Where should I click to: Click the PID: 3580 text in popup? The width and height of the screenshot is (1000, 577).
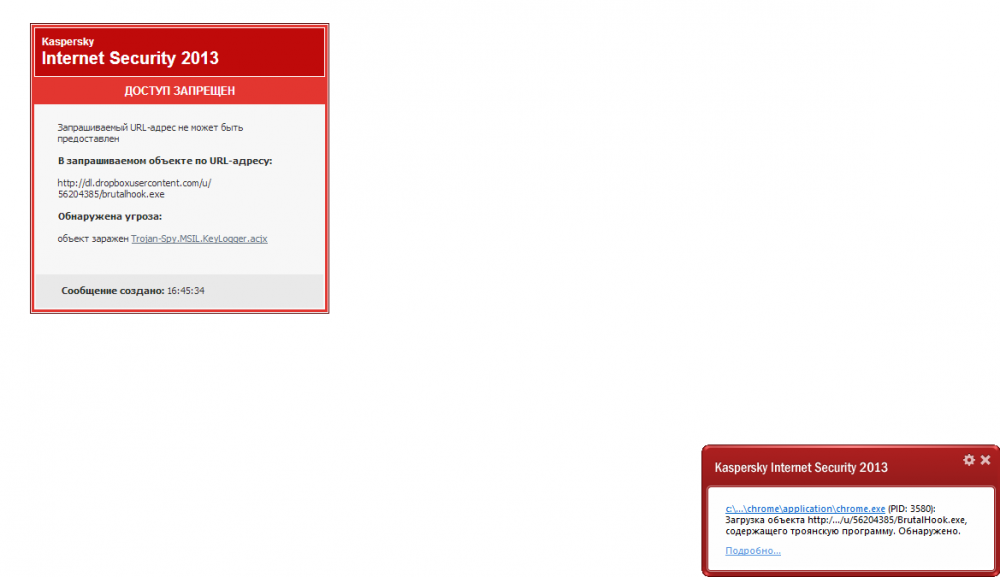point(911,509)
